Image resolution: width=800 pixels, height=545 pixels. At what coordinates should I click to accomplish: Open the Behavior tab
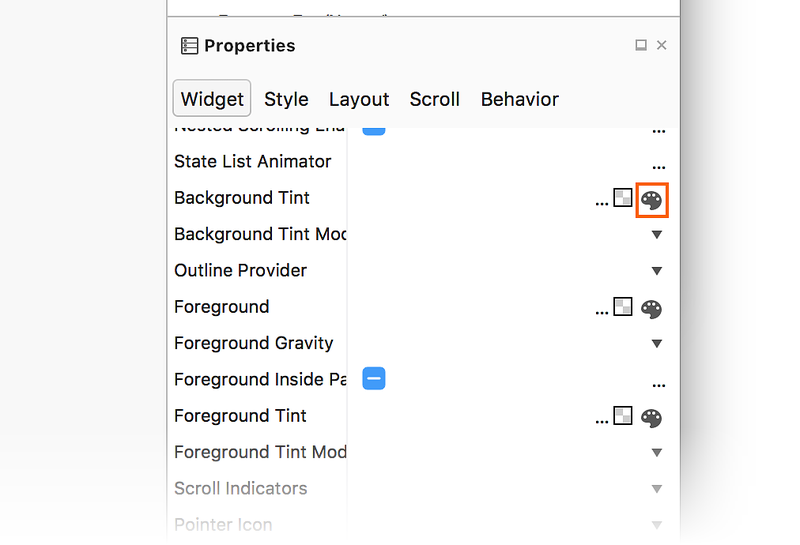520,99
